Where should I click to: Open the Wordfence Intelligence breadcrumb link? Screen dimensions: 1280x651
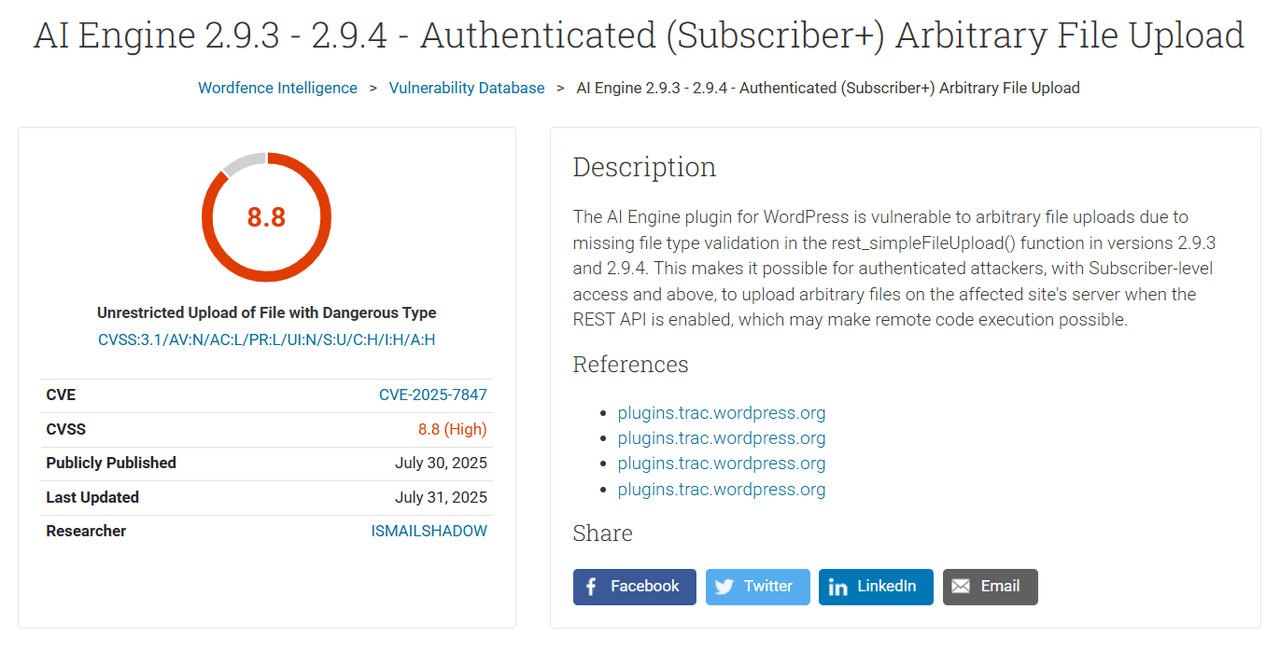(x=277, y=88)
